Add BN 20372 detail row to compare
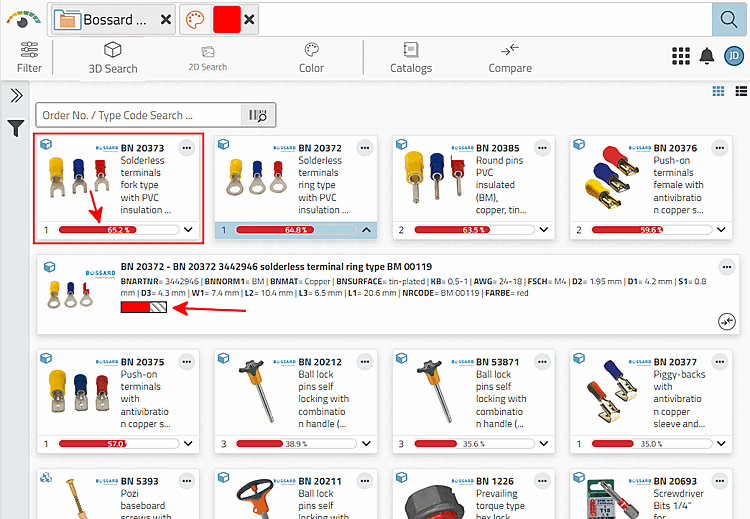750x519 pixels. [727, 321]
